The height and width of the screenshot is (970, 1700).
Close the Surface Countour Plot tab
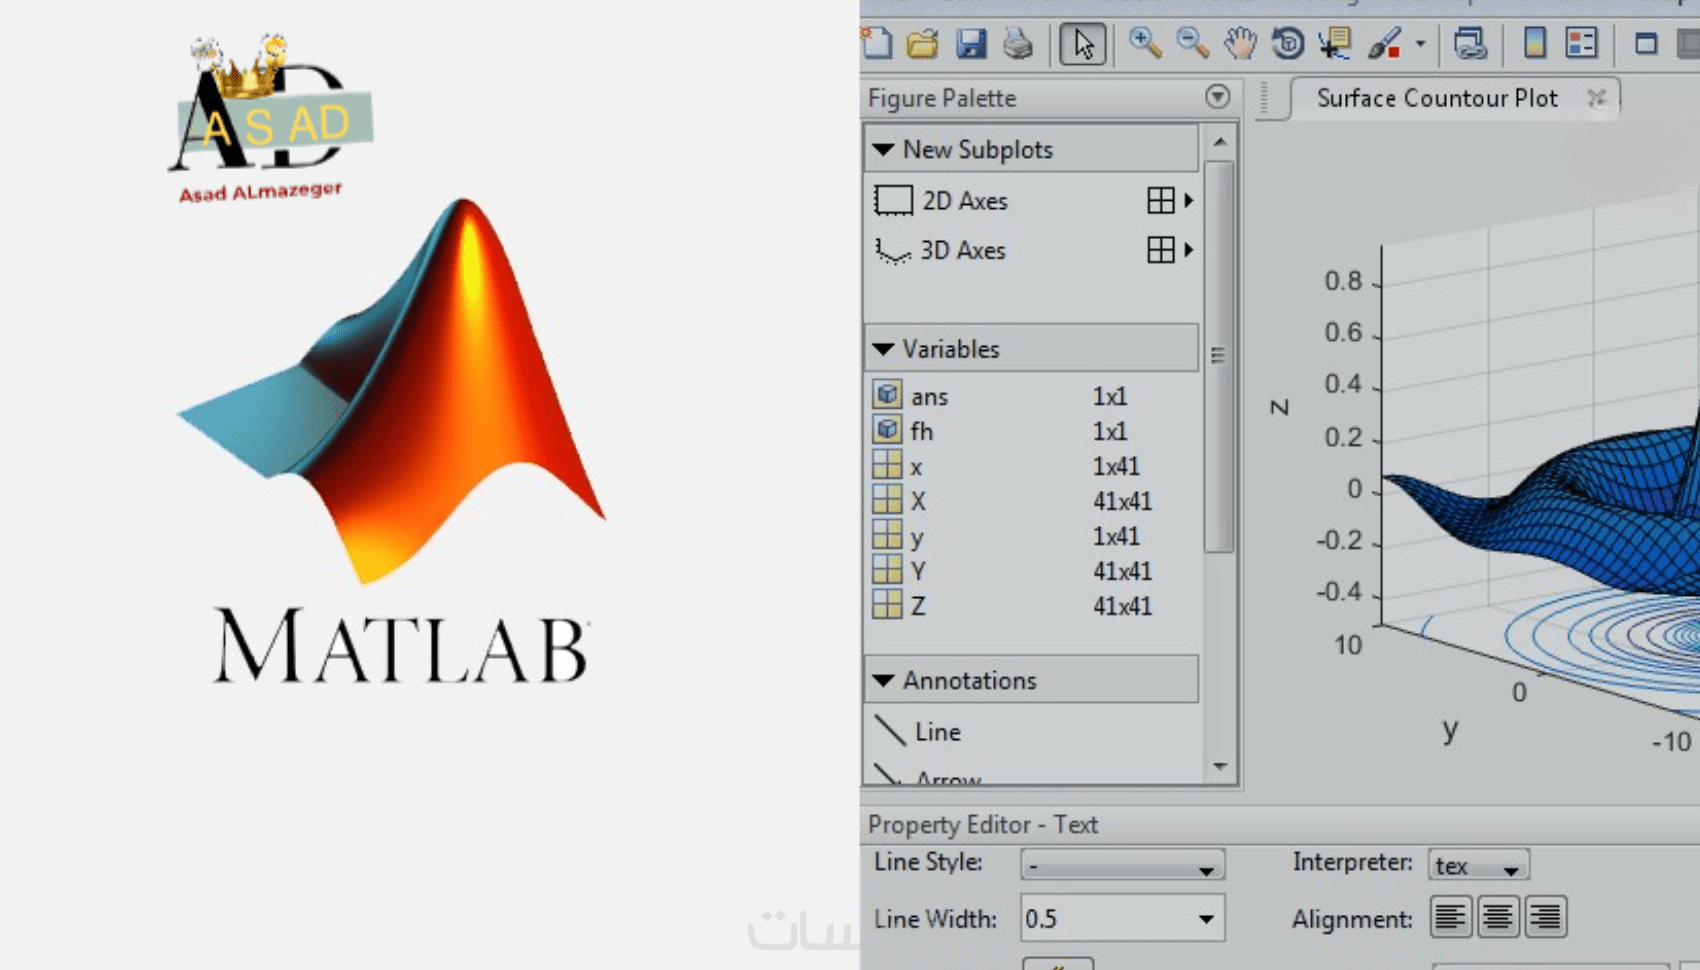point(1597,97)
